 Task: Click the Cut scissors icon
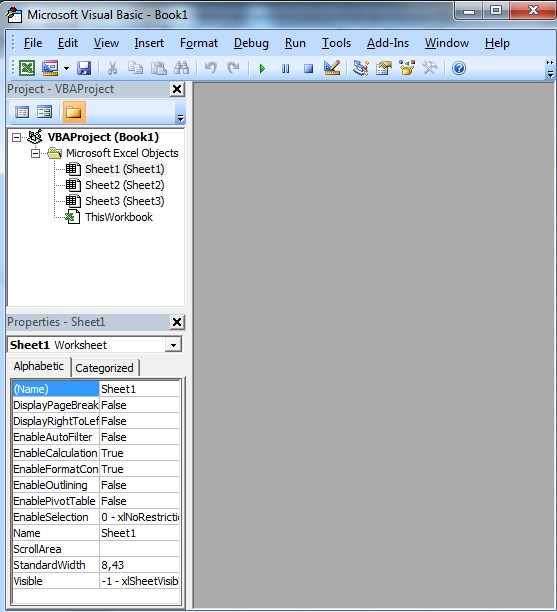click(112, 68)
